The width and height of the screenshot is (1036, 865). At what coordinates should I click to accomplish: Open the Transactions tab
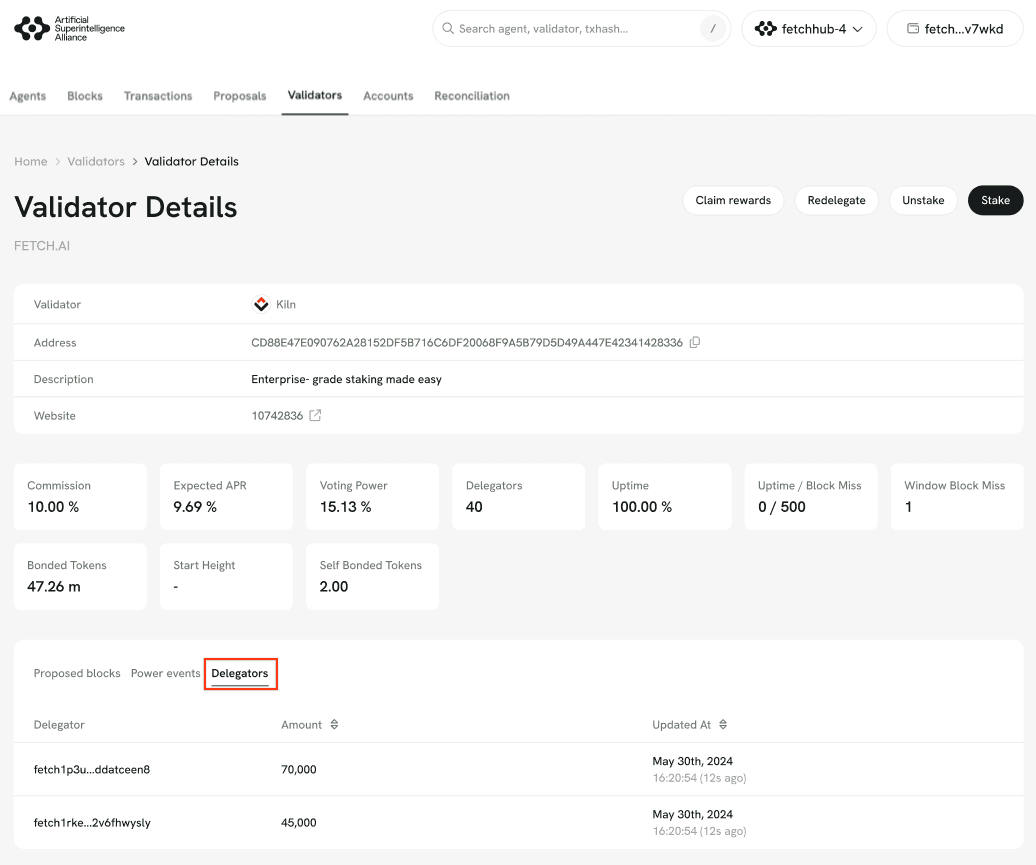[158, 96]
